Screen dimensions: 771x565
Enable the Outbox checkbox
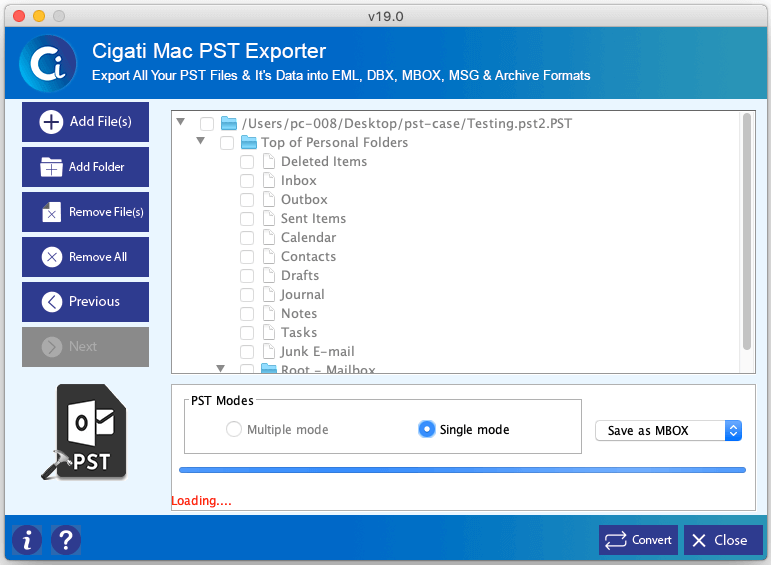pyautogui.click(x=247, y=200)
